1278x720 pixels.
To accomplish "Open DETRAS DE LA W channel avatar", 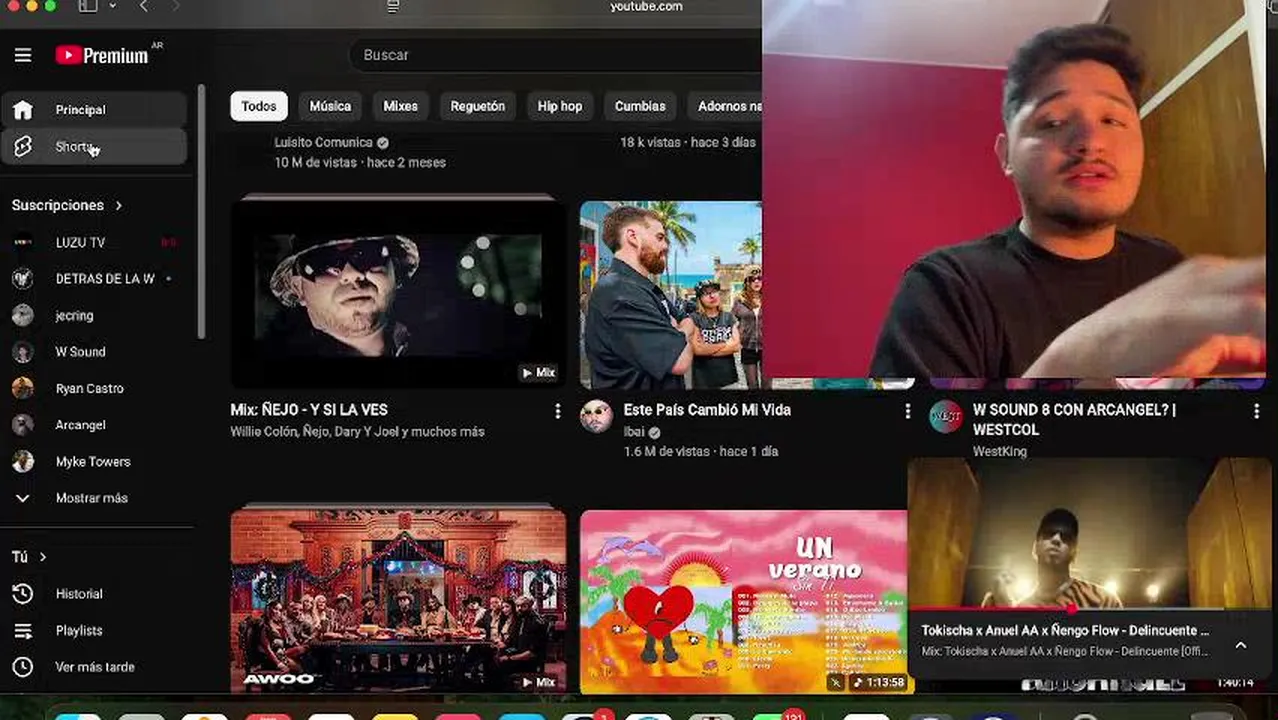I will [x=22, y=279].
